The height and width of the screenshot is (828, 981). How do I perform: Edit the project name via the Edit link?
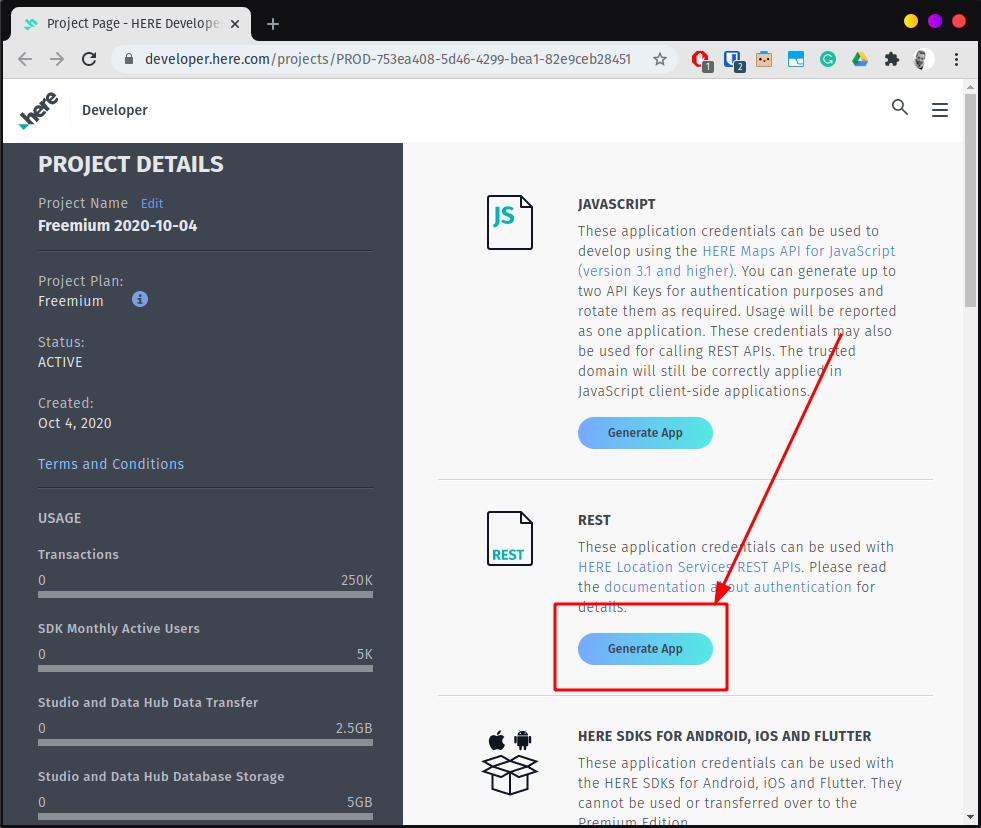tap(151, 203)
